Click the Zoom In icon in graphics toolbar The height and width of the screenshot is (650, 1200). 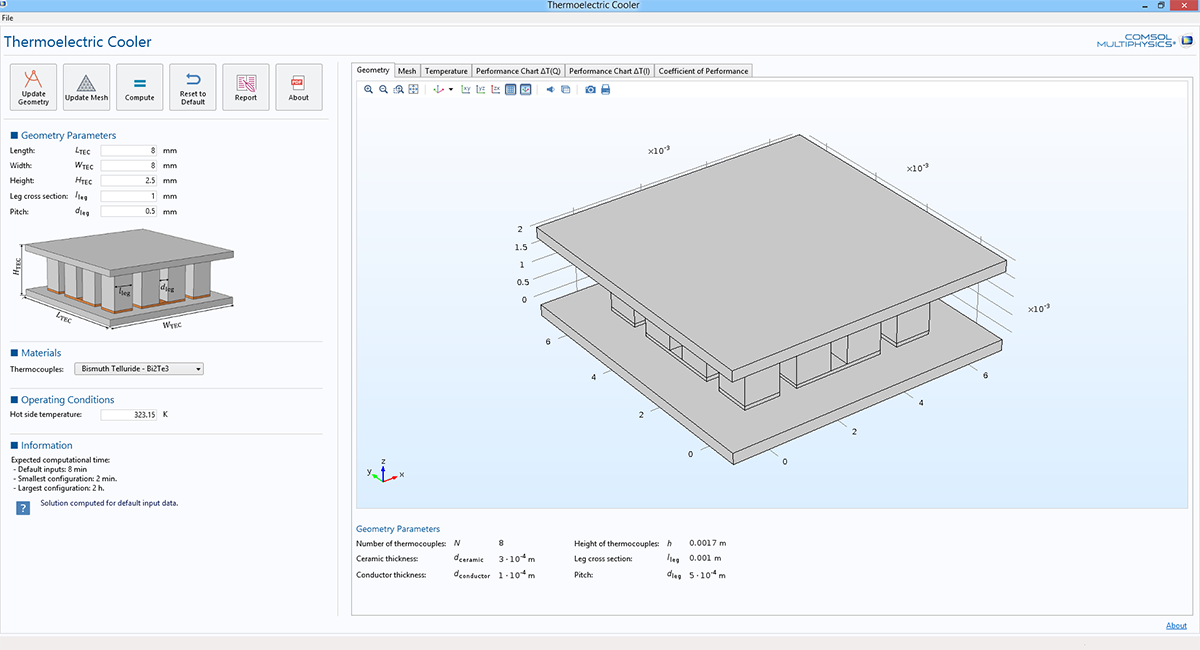pyautogui.click(x=368, y=90)
